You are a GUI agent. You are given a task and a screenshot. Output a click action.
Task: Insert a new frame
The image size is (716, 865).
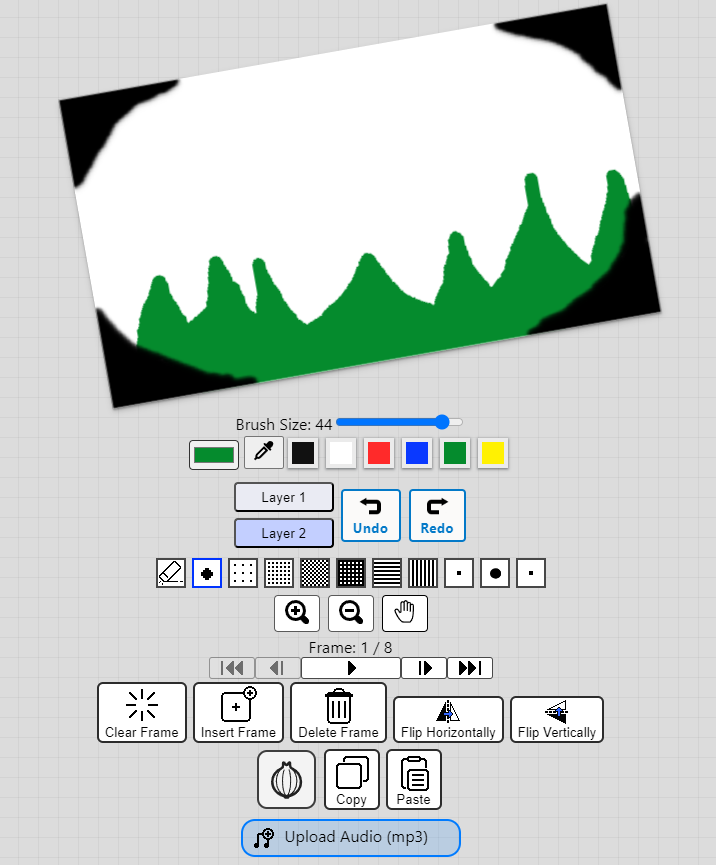(238, 713)
